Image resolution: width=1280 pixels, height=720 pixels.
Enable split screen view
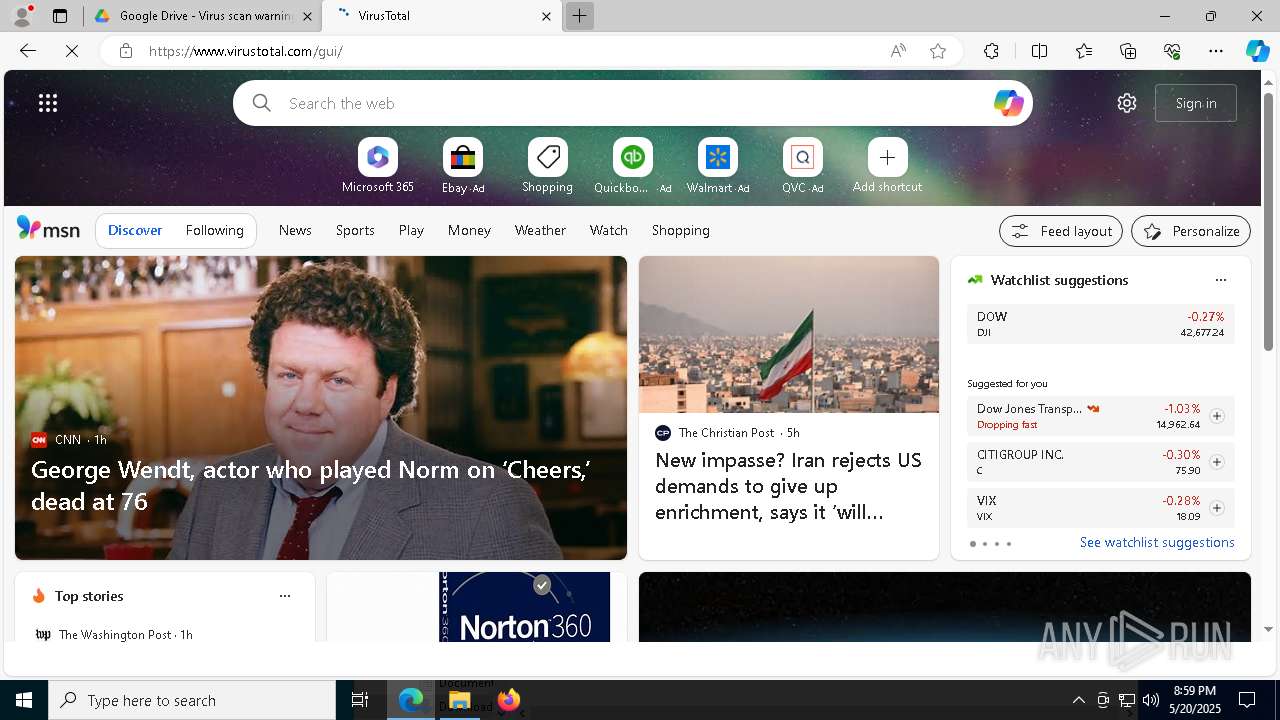coord(1039,51)
